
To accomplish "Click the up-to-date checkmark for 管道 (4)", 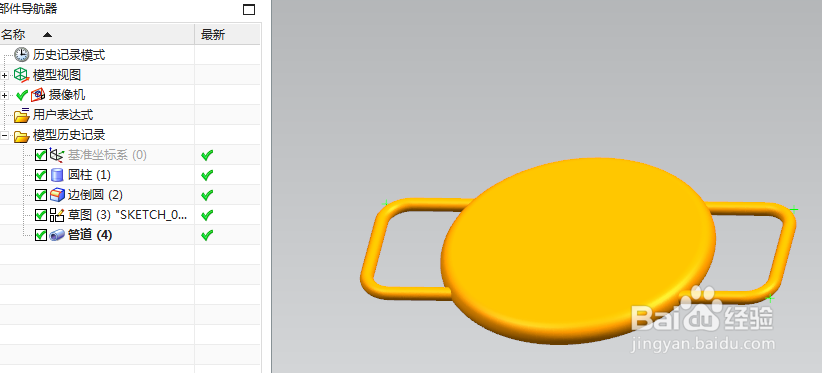I will coord(207,235).
